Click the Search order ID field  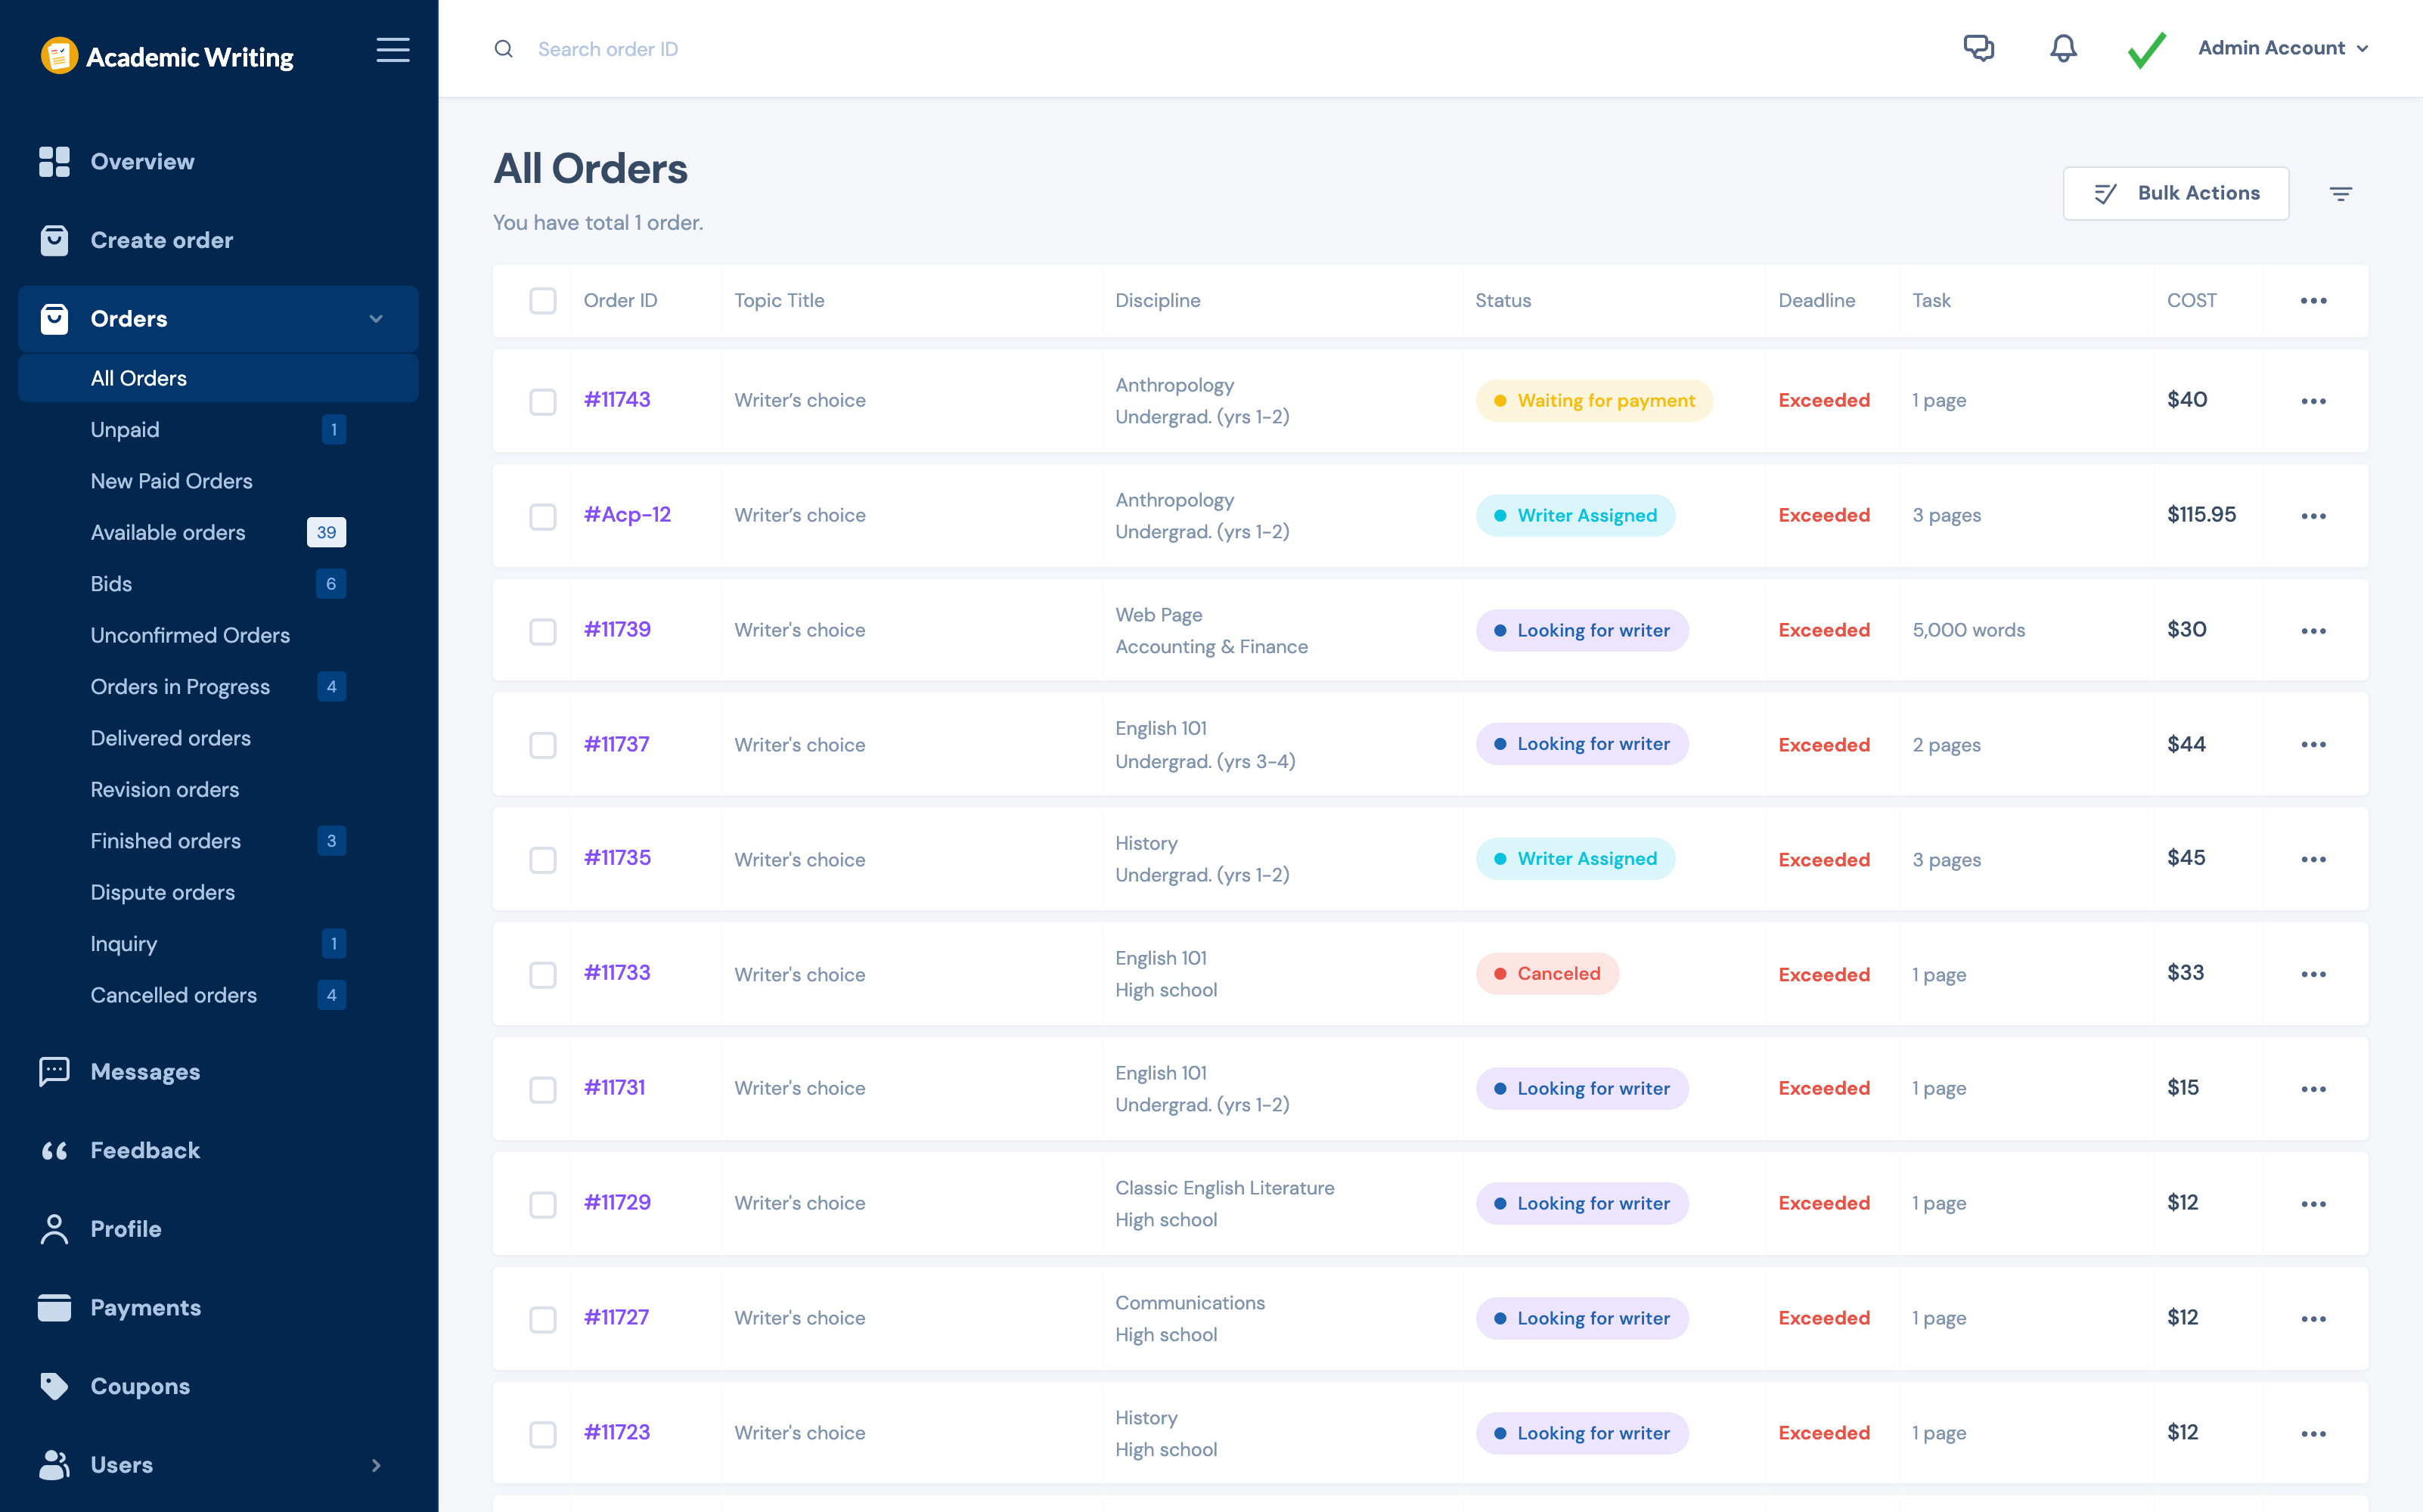coord(608,48)
